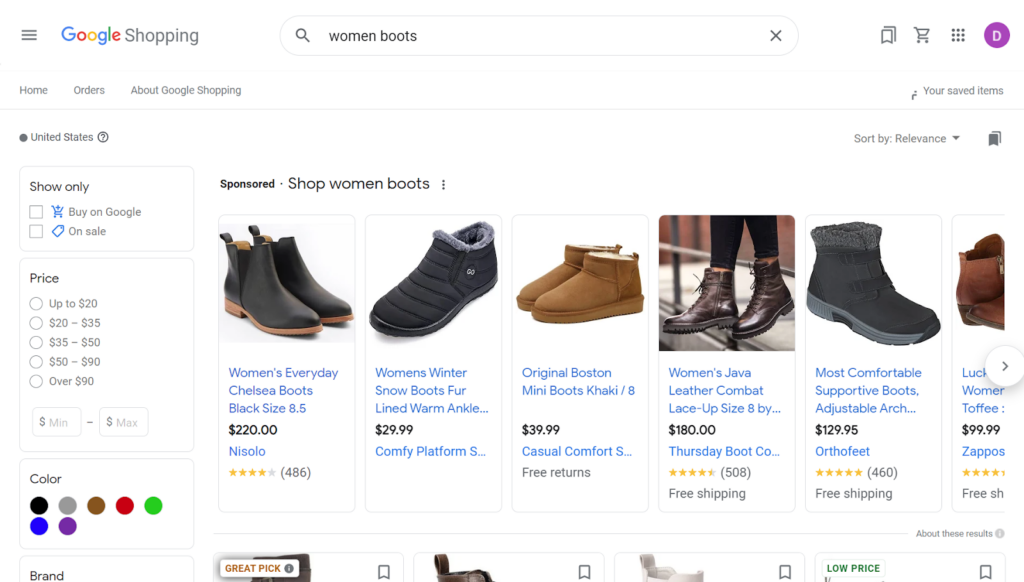Save the GREAT PICK product with bookmark icon

pos(384,572)
